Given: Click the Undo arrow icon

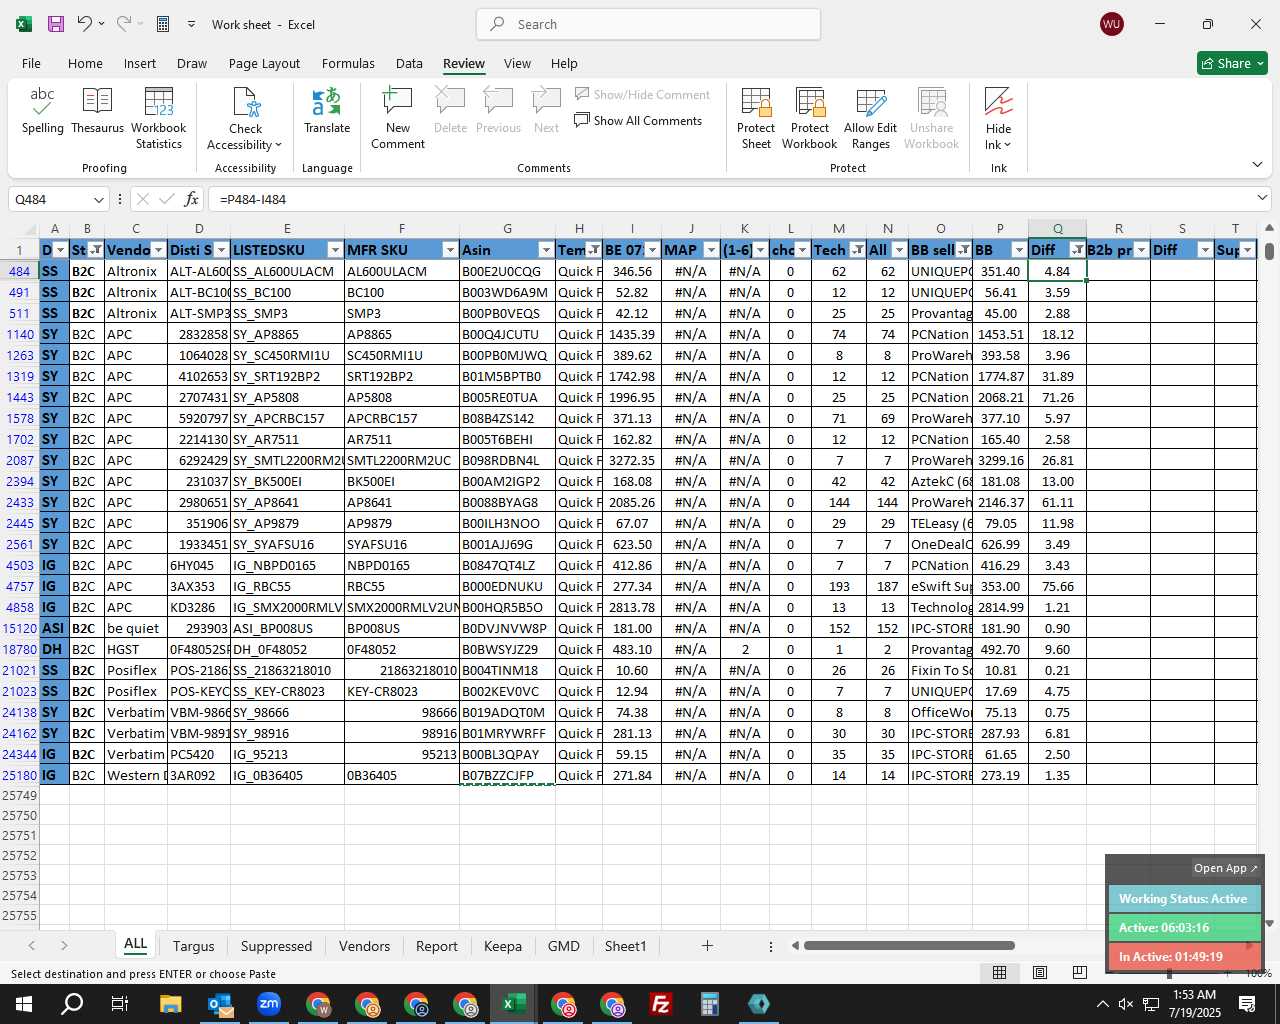Looking at the screenshot, I should pos(85,24).
